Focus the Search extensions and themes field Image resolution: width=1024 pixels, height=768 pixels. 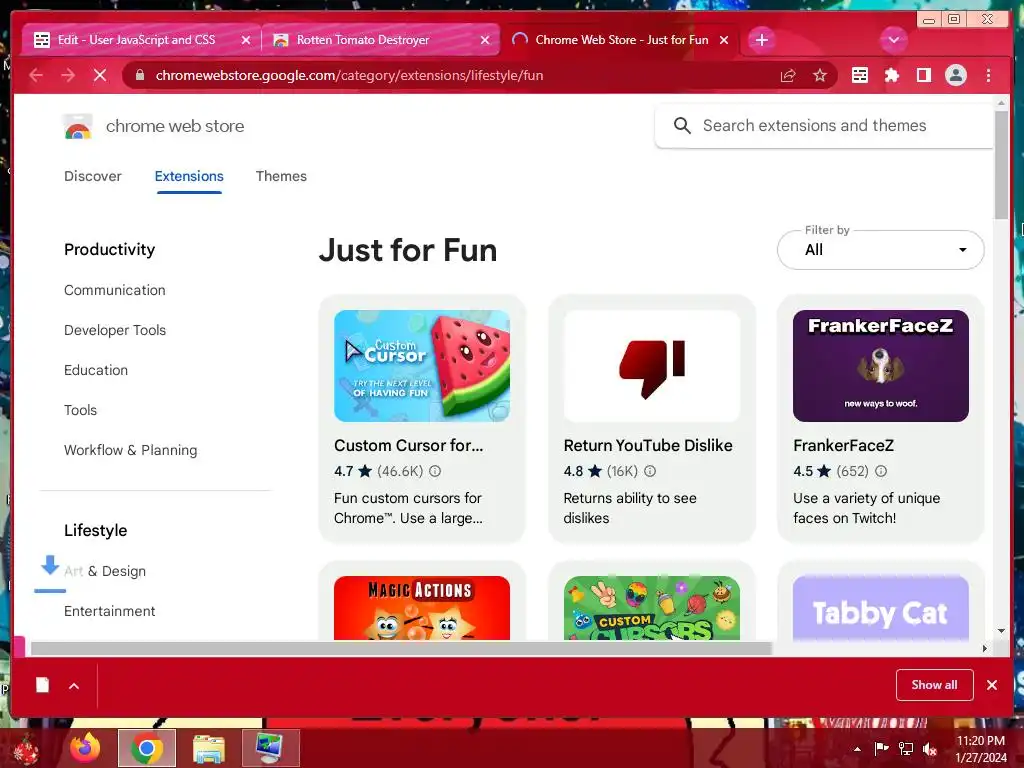tap(824, 125)
